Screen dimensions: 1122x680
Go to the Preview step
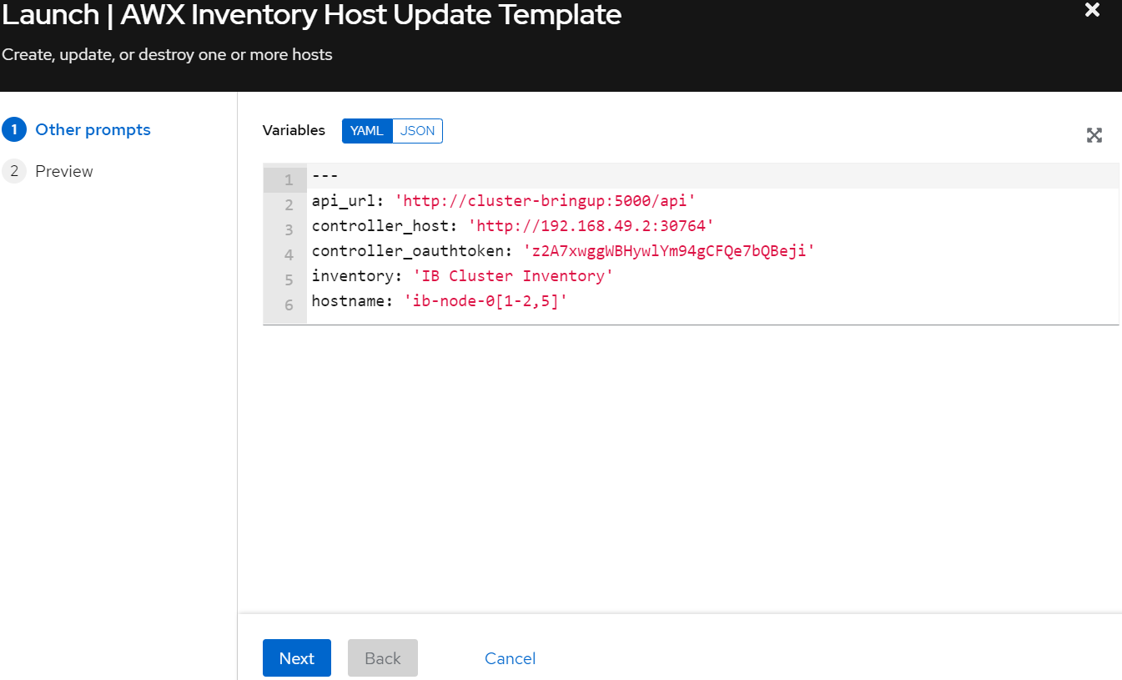(x=64, y=171)
